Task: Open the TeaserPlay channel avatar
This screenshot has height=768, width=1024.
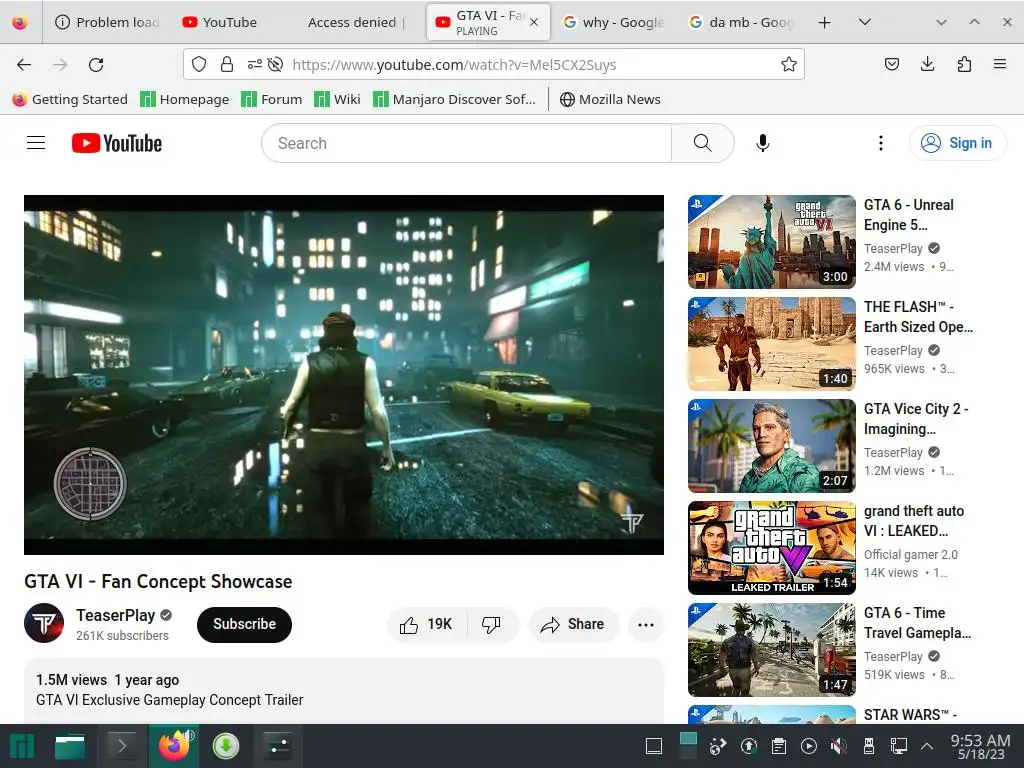Action: coord(44,624)
